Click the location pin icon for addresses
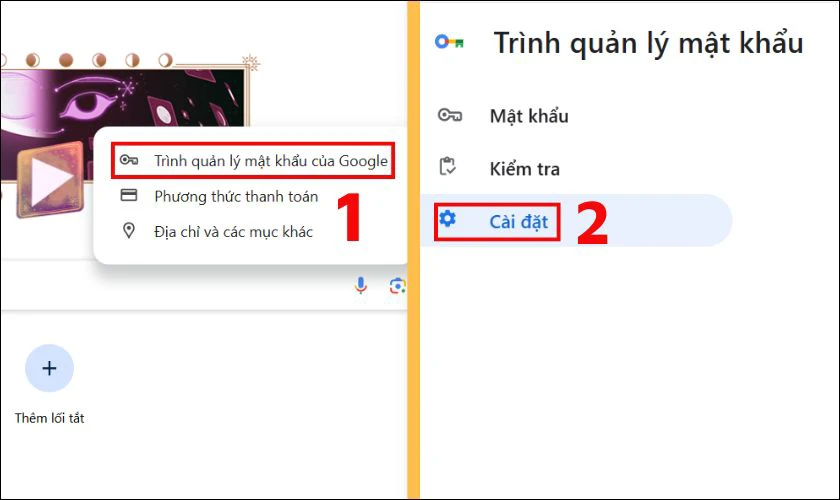The width and height of the screenshot is (840, 500). (128, 231)
